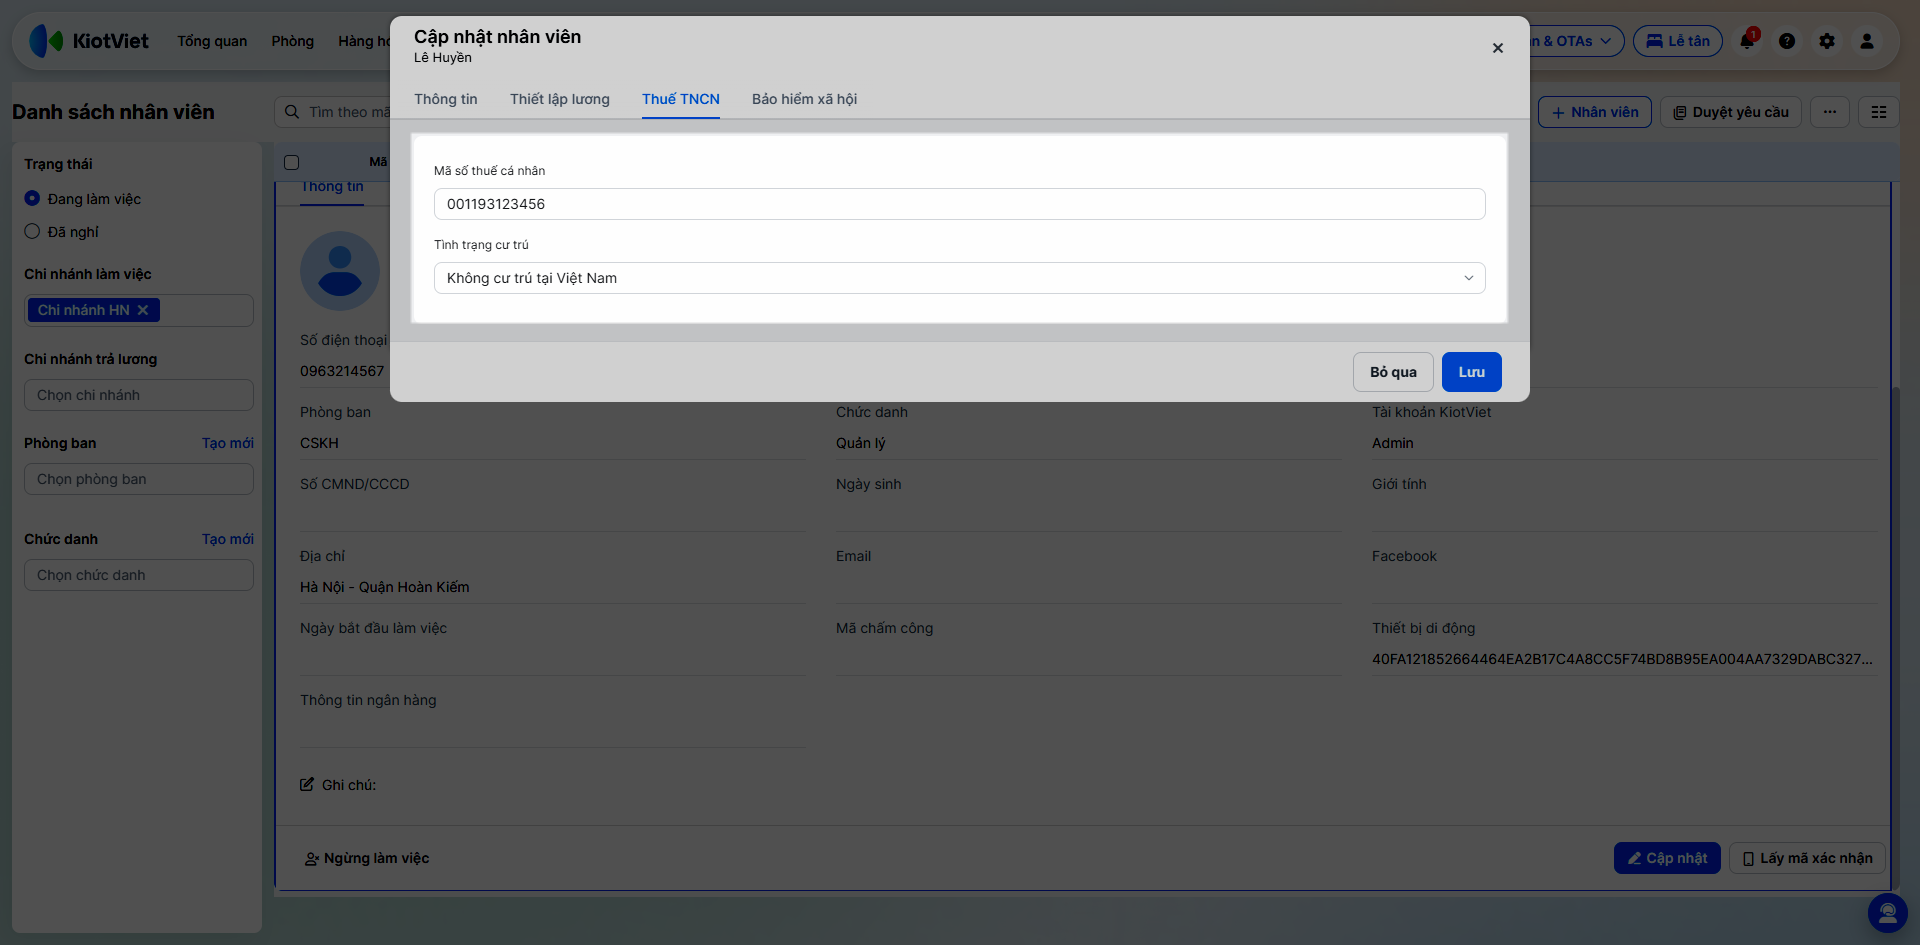Click the Bỏ qua button

click(x=1394, y=372)
